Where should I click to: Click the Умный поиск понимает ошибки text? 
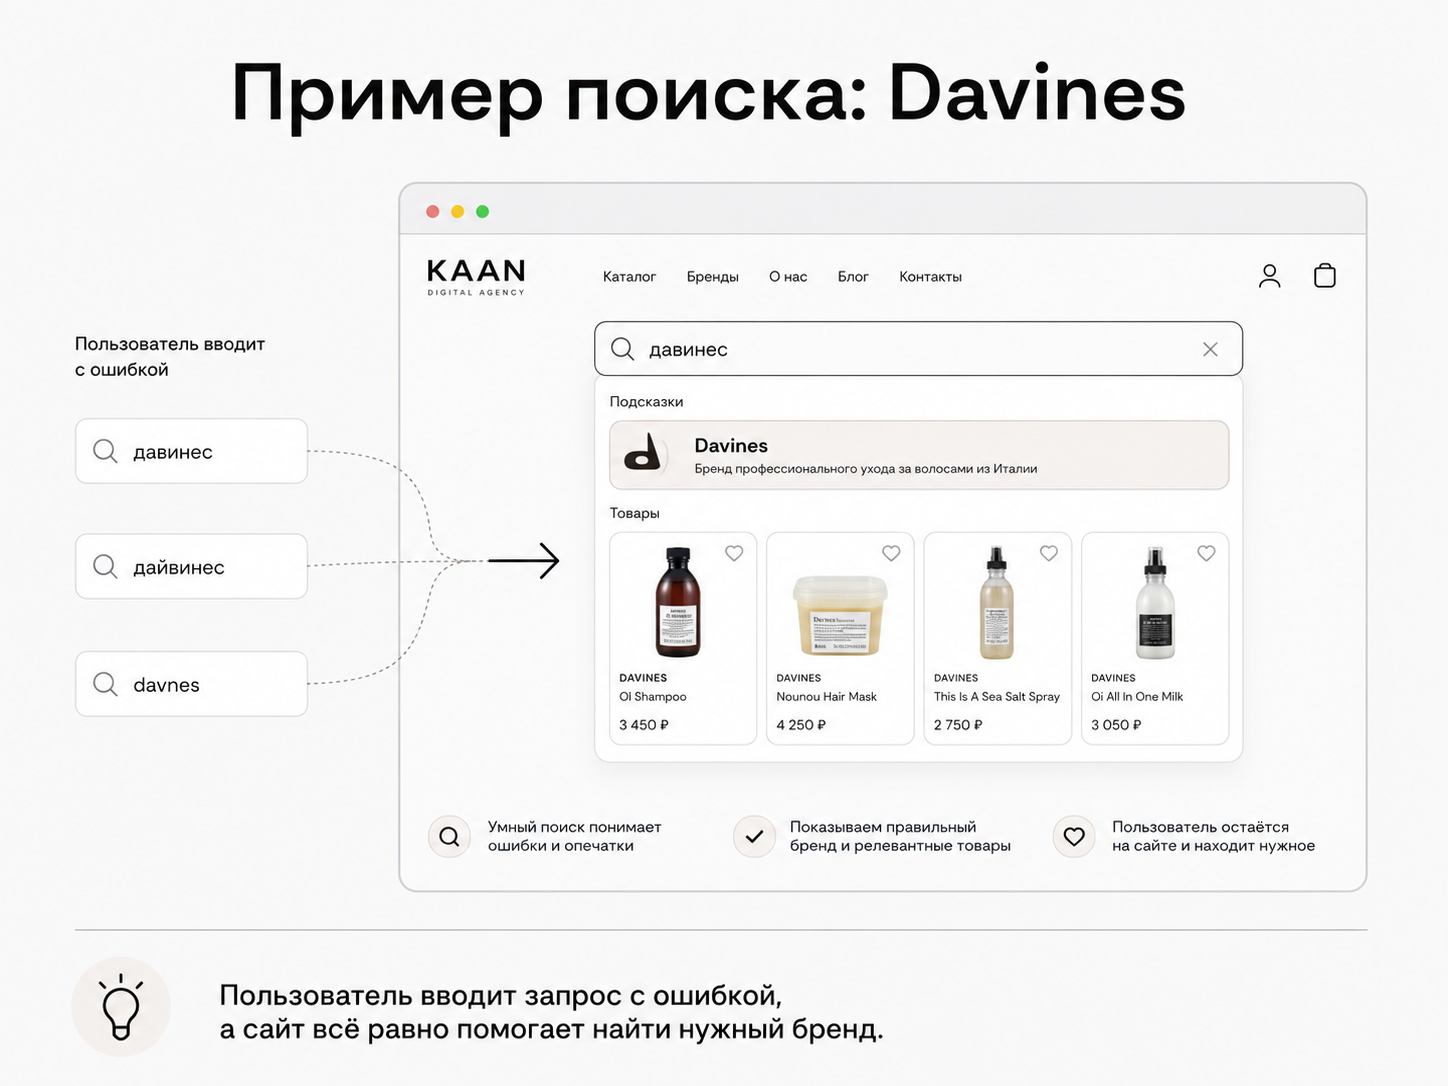(x=575, y=837)
